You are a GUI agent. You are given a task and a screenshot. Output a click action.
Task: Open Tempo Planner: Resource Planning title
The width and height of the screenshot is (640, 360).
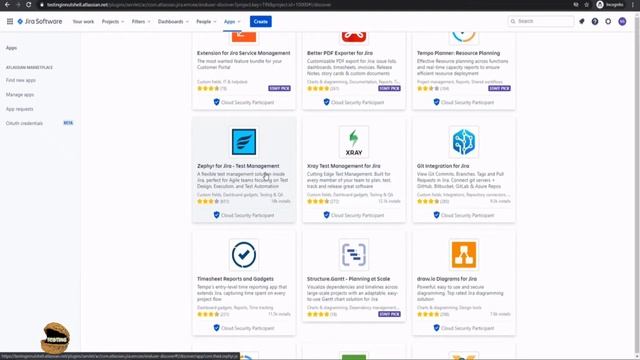458,53
